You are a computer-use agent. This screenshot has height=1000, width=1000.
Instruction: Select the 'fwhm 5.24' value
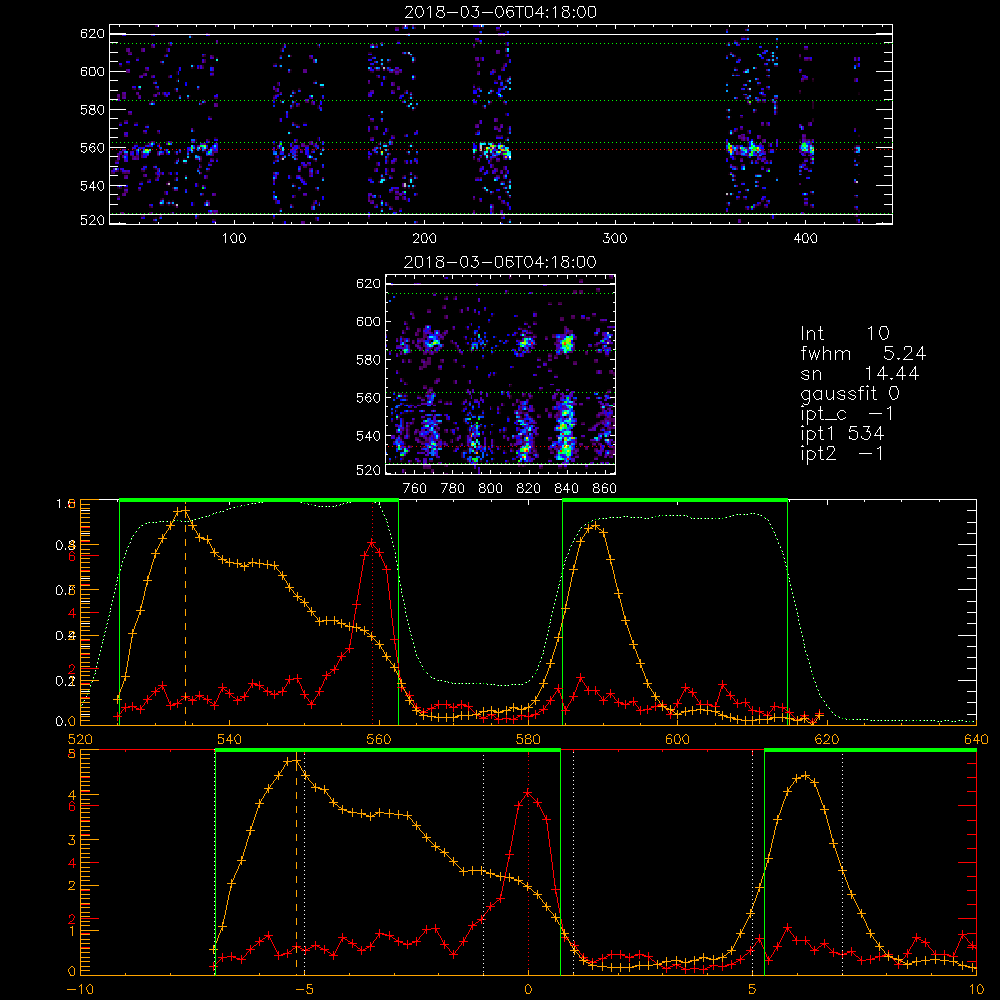863,353
